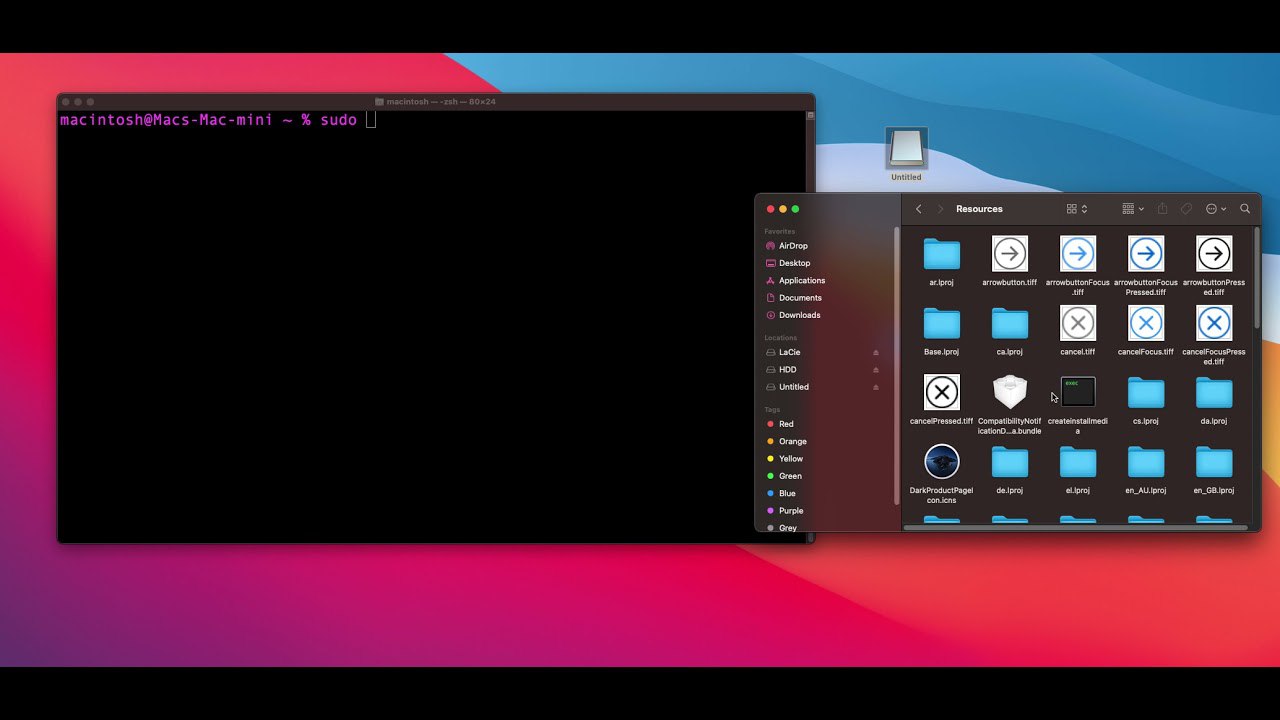Viewport: 1280px width, 720px height.
Task: Select the CompatibilityNotification bundle icon
Action: pyautogui.click(x=1010, y=392)
